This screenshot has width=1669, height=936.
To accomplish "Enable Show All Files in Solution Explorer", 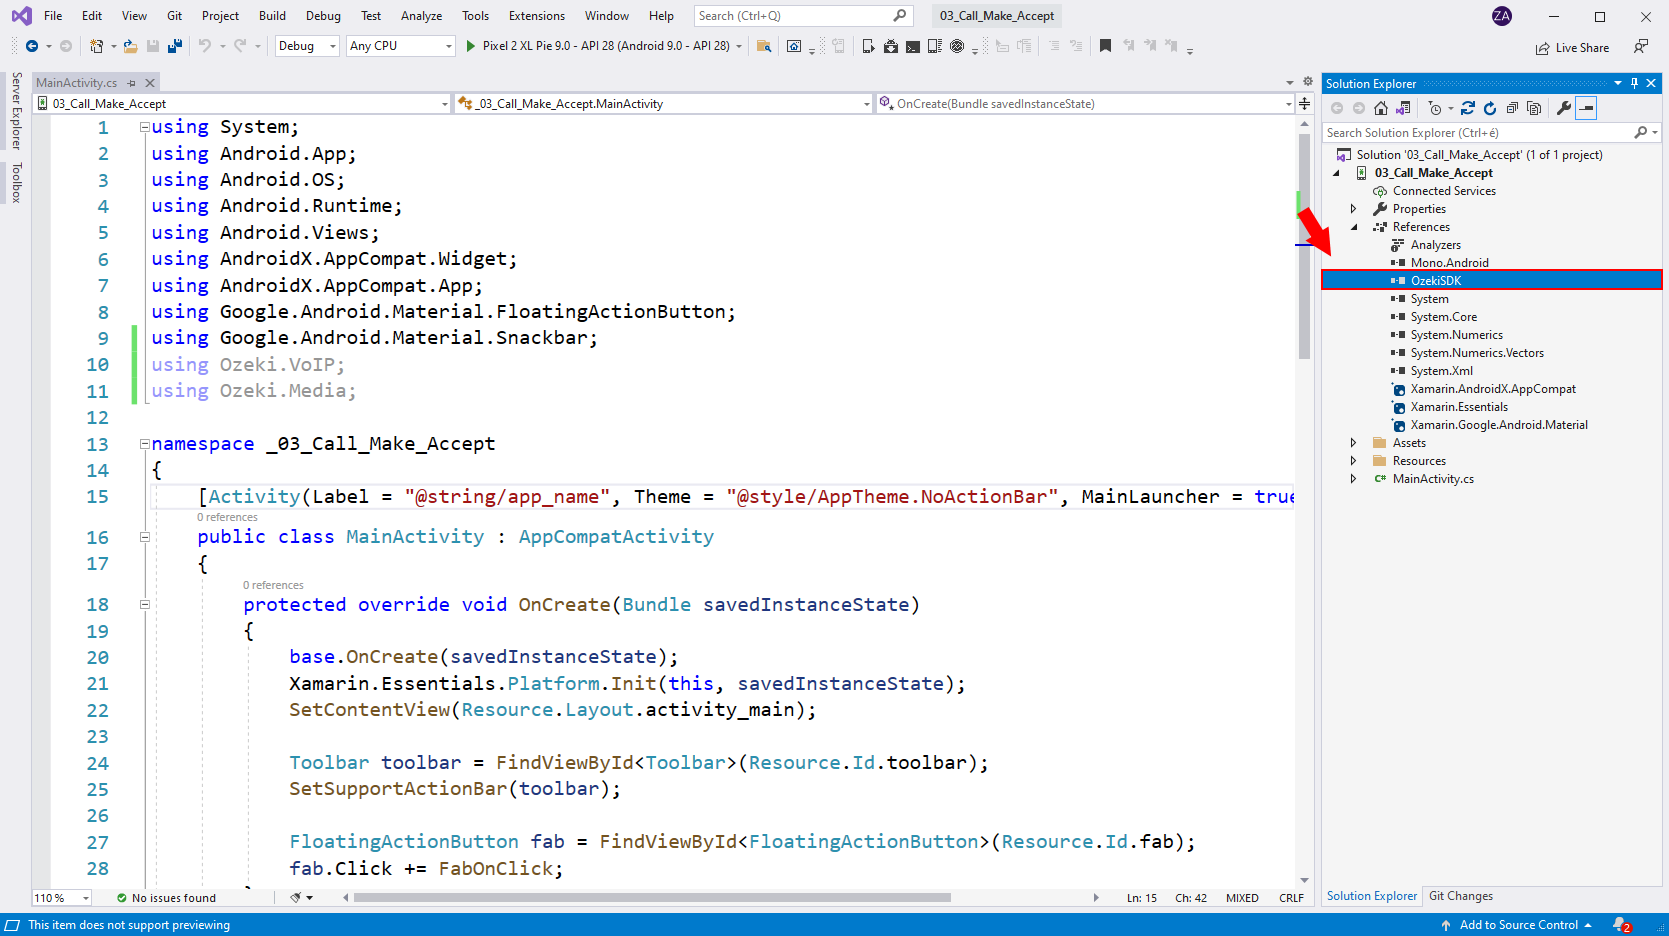I will click(1534, 108).
